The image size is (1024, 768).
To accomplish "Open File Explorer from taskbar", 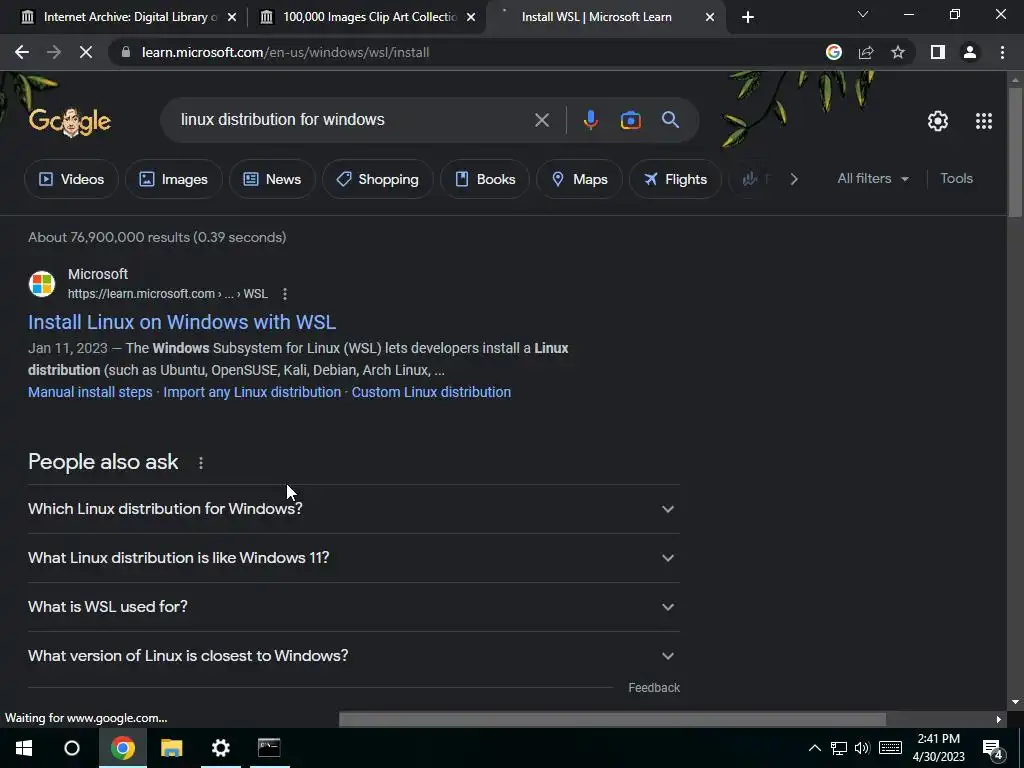I will coord(171,748).
